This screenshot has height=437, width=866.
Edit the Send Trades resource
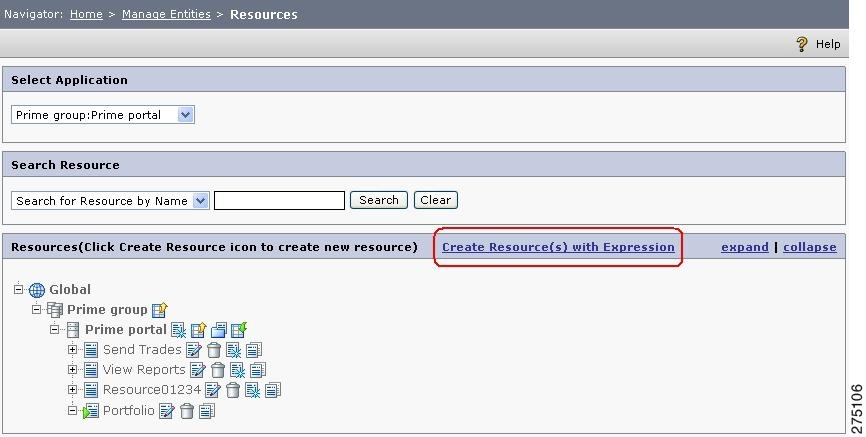(x=194, y=350)
